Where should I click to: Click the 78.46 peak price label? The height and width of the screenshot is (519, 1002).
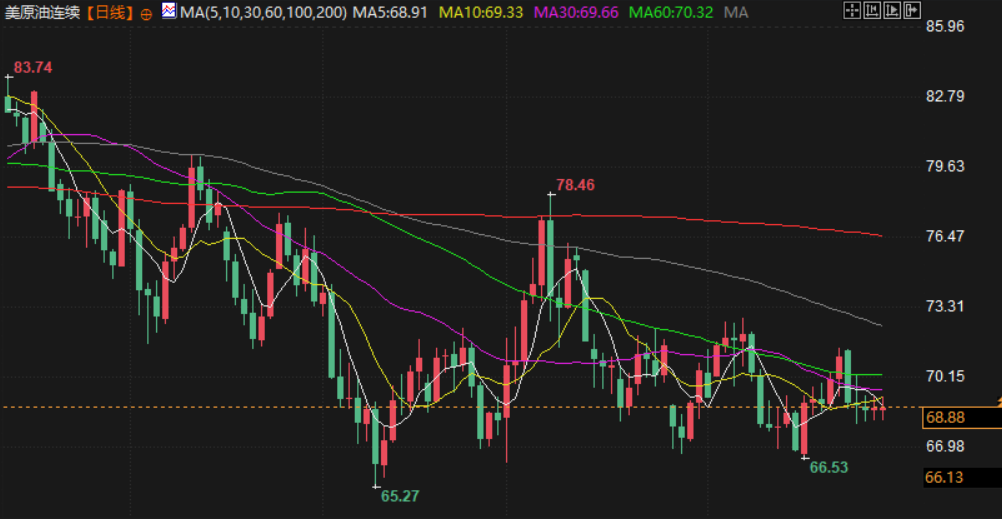[575, 185]
